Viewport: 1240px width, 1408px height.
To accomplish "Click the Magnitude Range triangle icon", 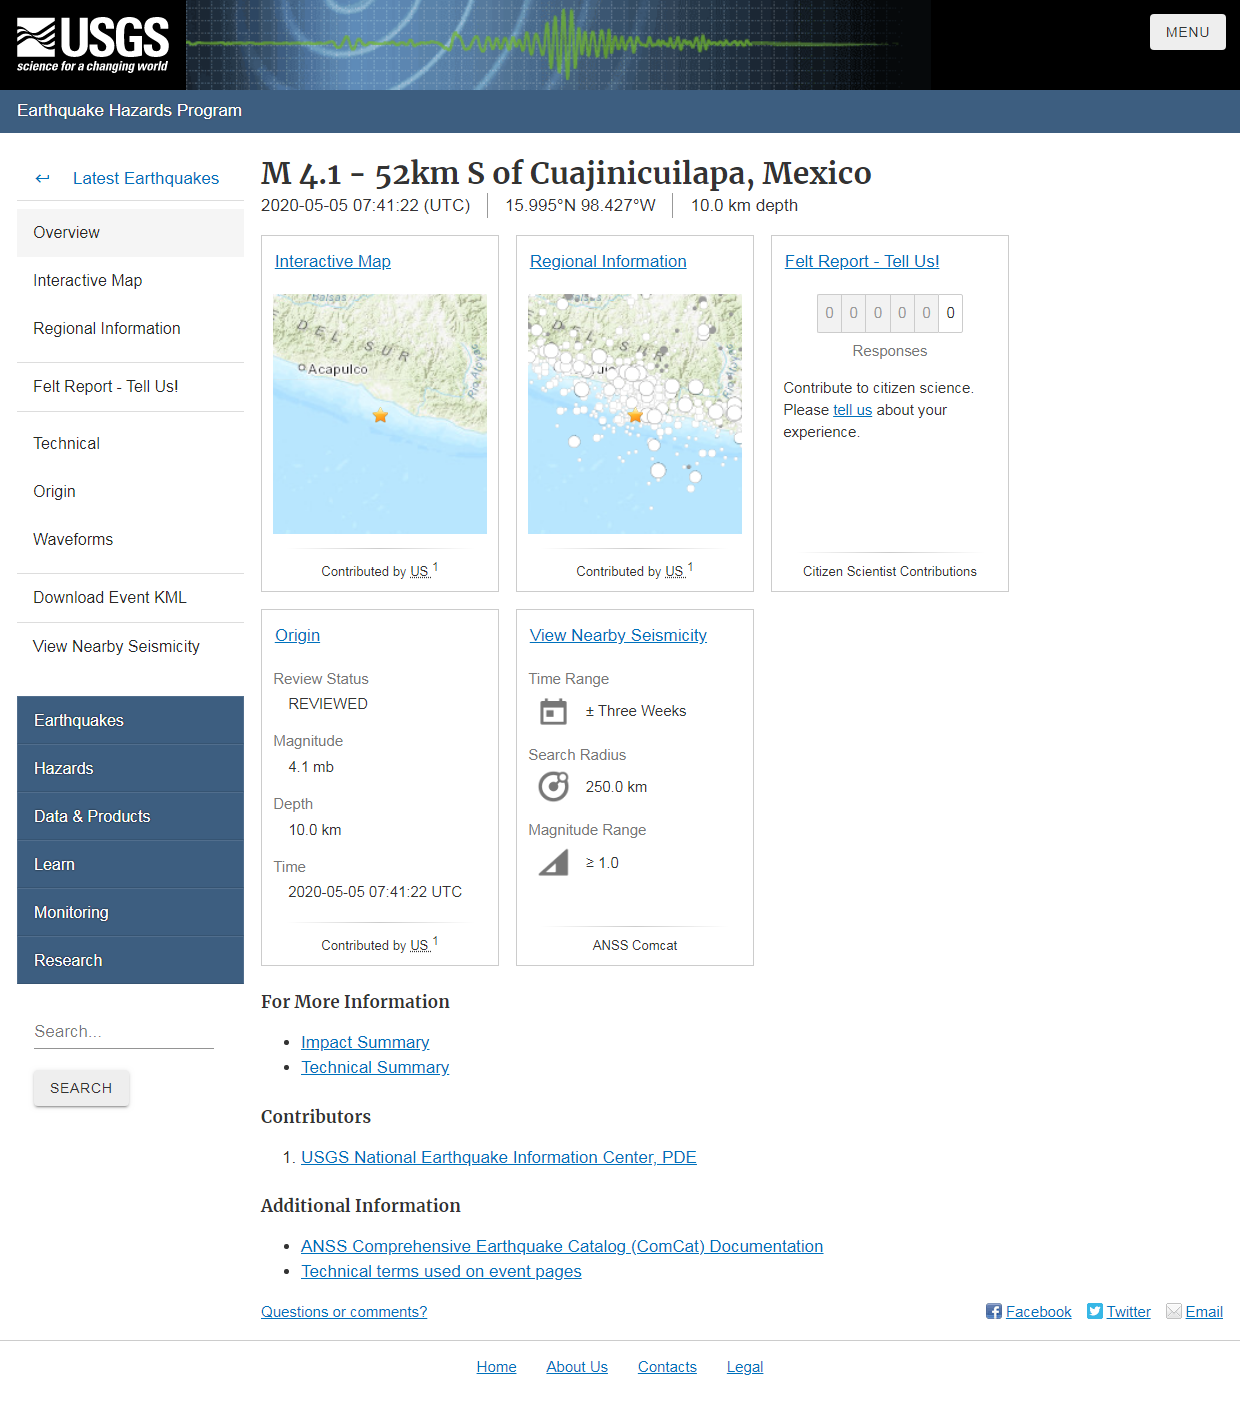I will pos(553,862).
